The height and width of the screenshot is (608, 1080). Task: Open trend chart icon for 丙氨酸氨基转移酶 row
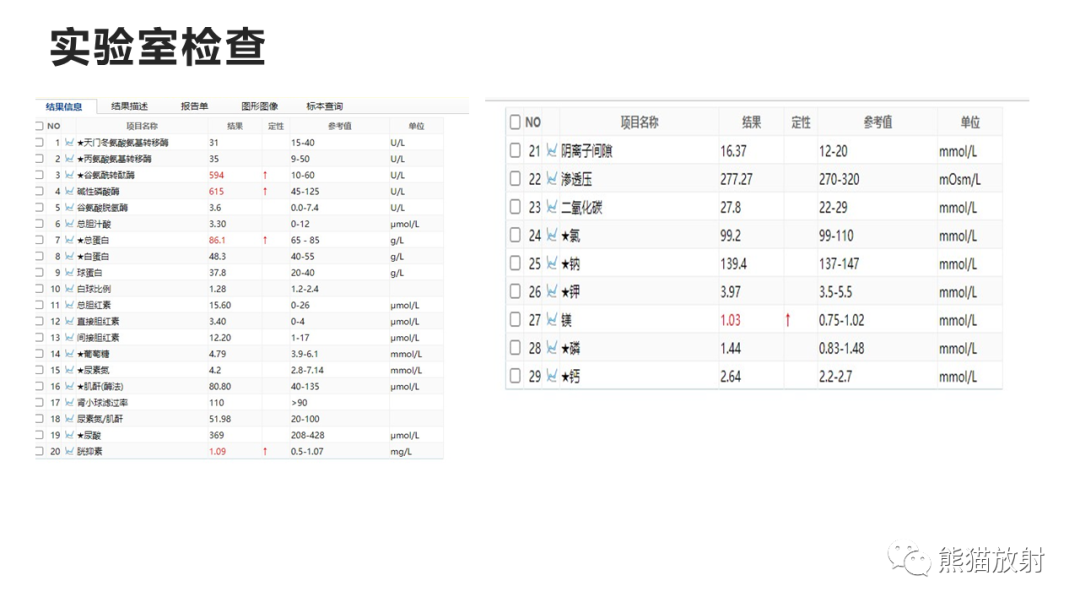click(70, 158)
